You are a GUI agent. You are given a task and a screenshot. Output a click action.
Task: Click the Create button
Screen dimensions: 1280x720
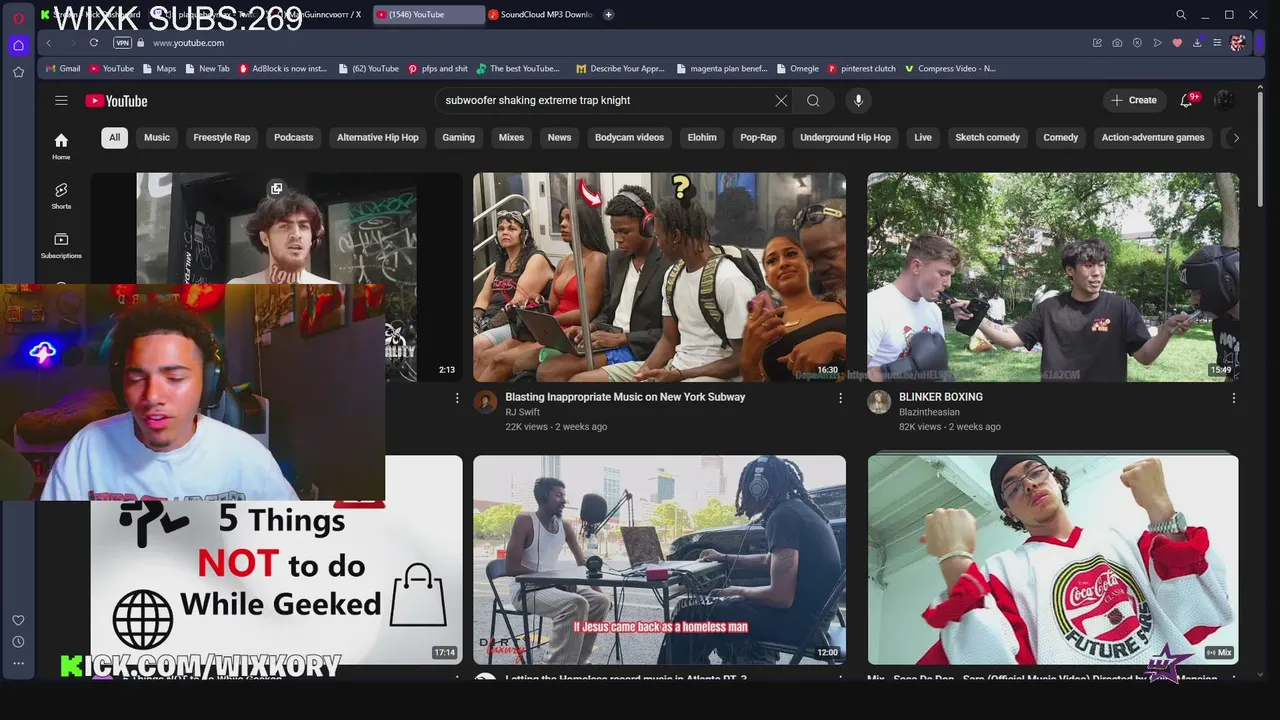(x=1134, y=100)
